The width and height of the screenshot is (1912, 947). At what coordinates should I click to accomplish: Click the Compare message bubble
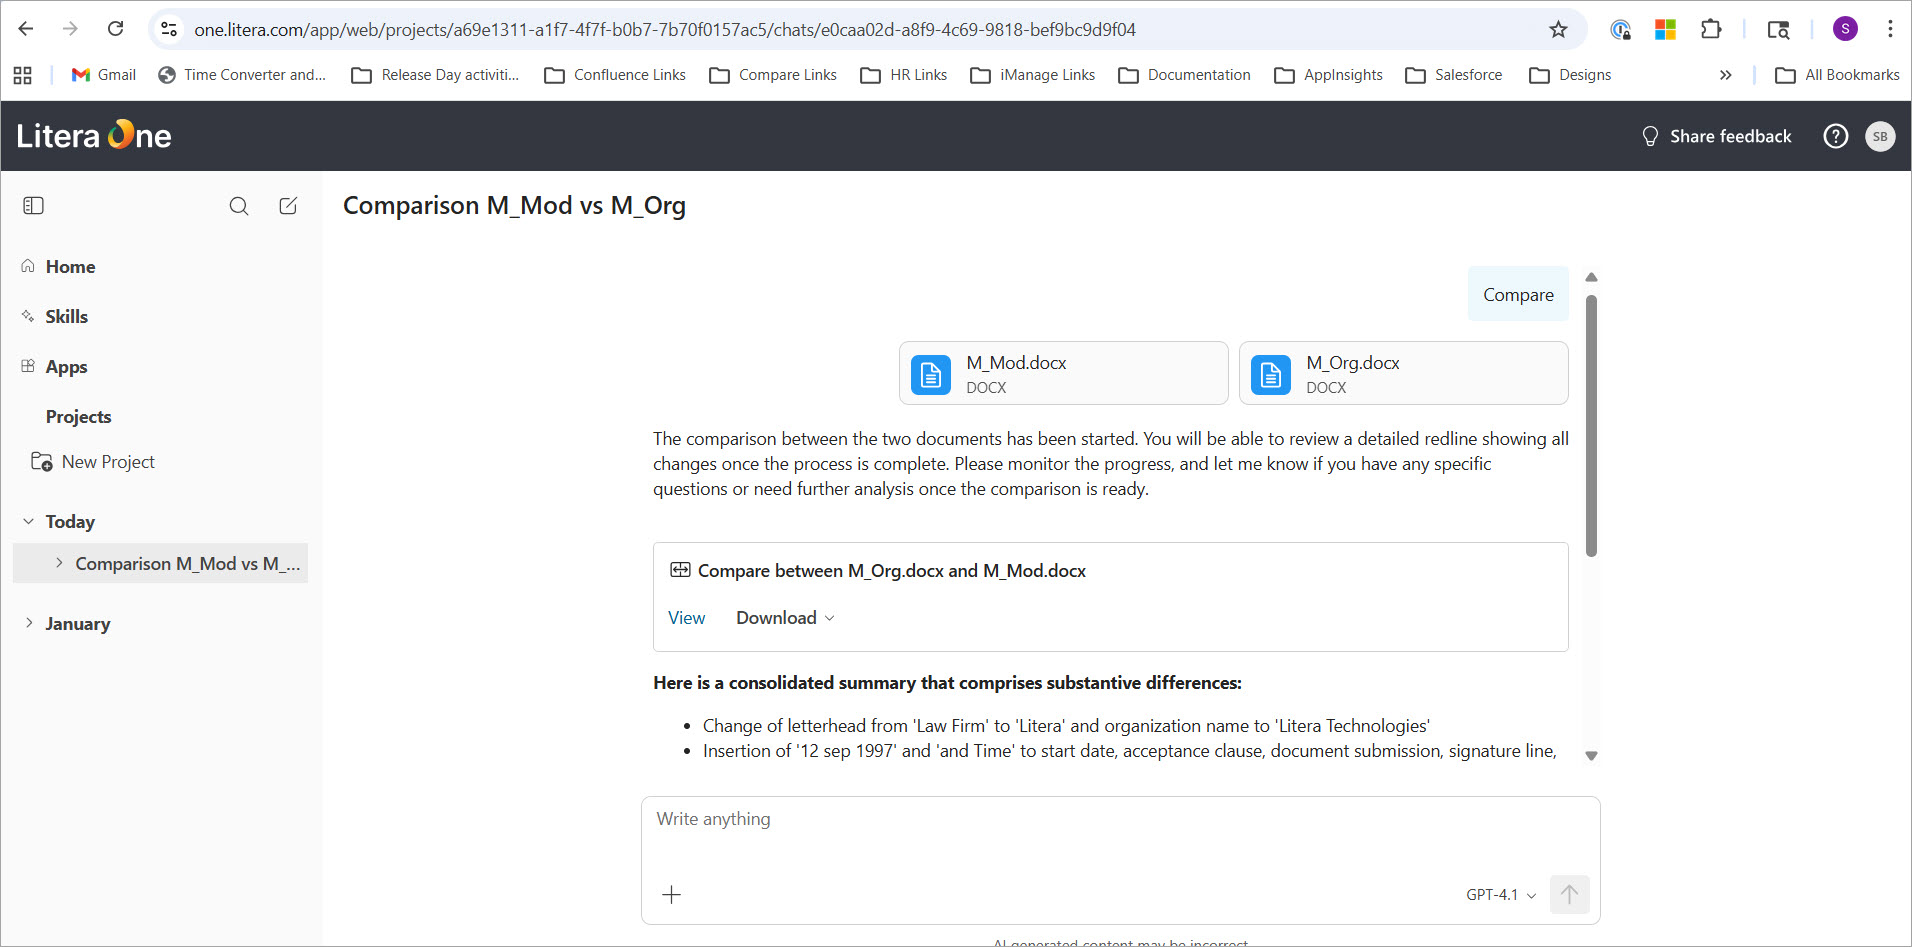tap(1518, 294)
